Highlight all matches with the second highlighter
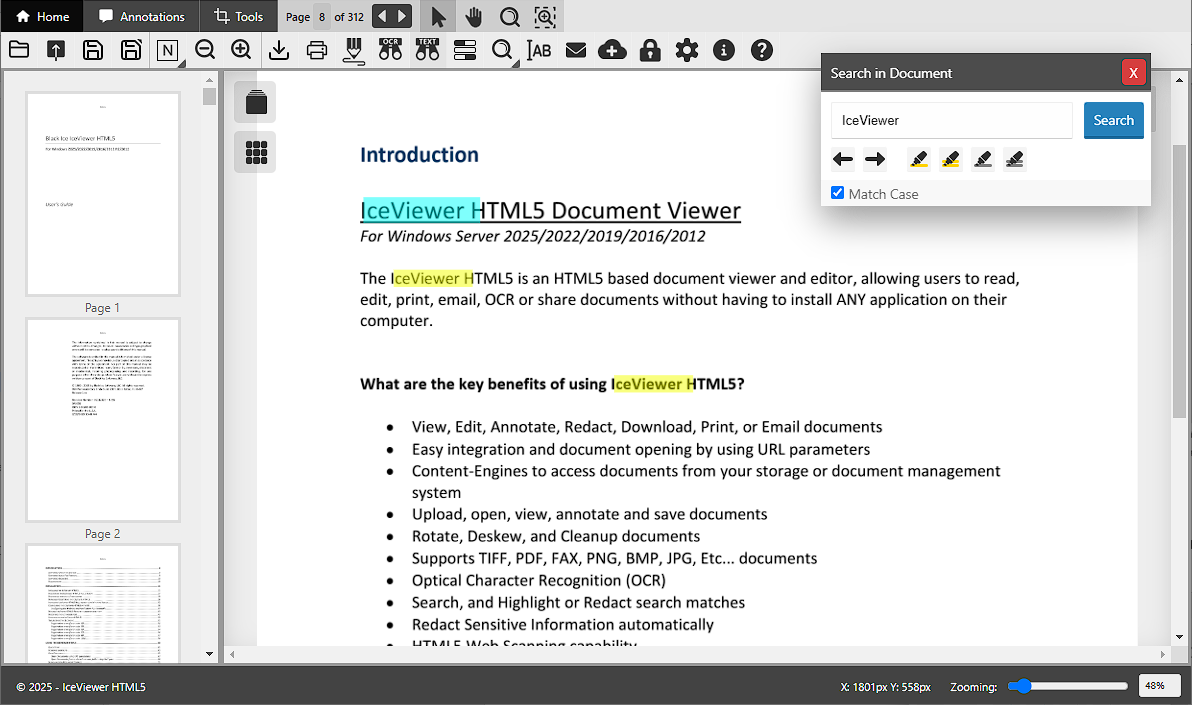The image size is (1192, 705). click(950, 159)
